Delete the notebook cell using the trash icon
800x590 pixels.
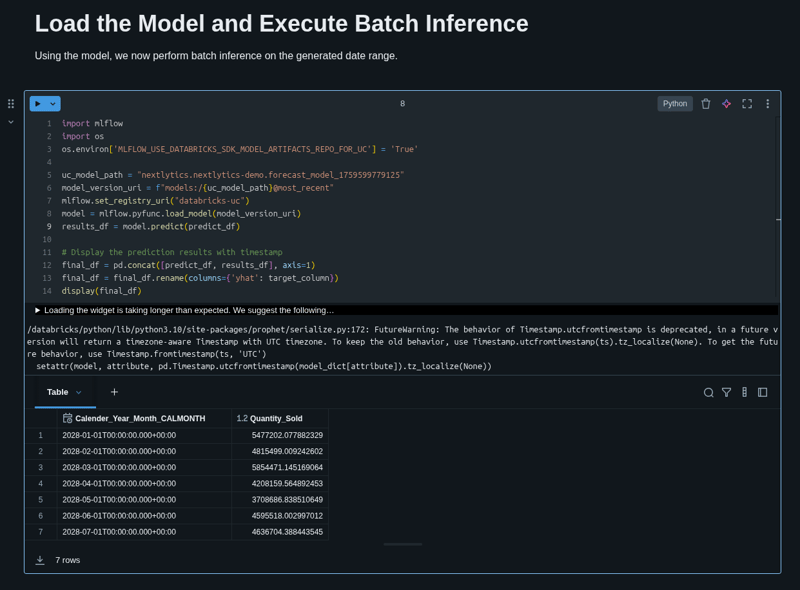(705, 103)
